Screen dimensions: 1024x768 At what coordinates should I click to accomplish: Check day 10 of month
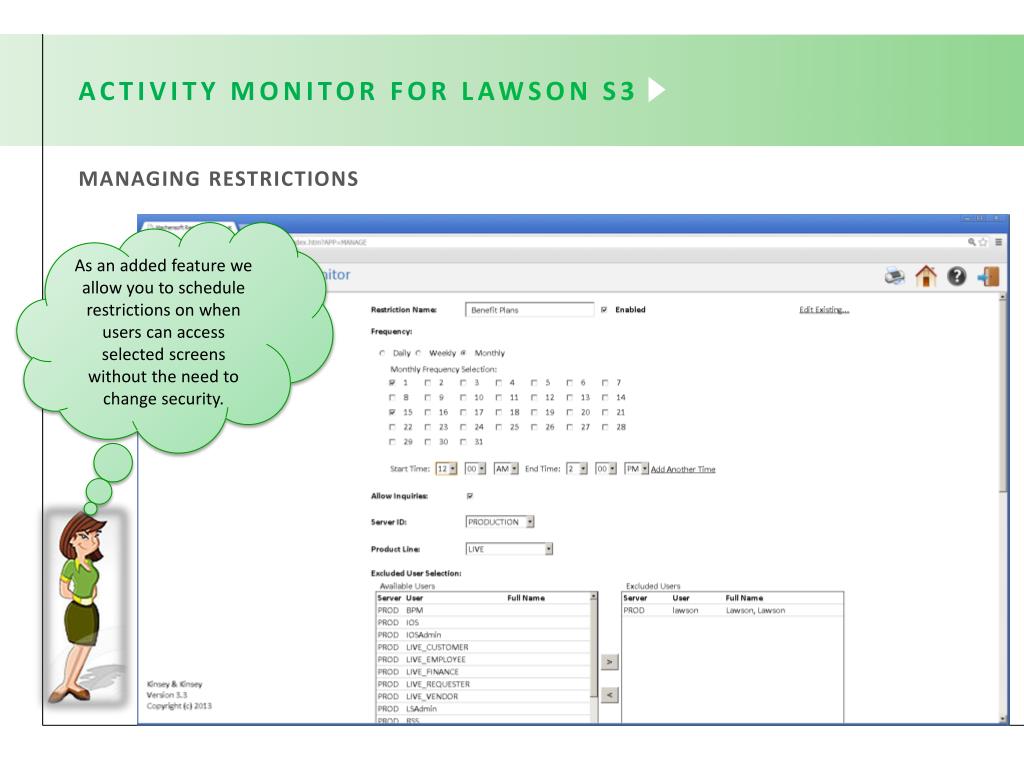coord(463,398)
